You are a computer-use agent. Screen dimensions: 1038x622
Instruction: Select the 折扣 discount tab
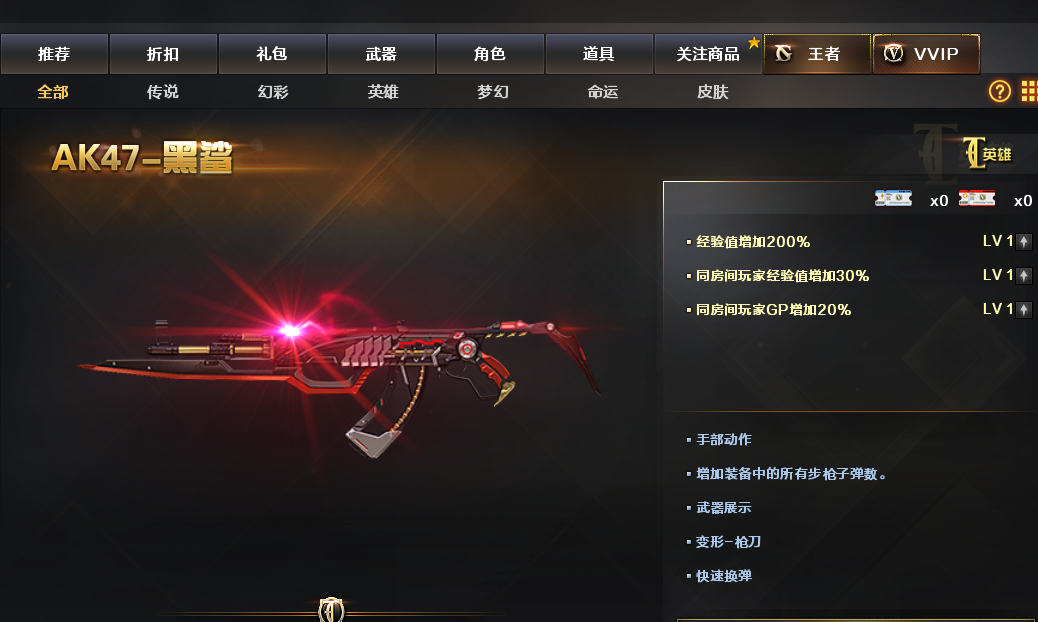click(163, 54)
